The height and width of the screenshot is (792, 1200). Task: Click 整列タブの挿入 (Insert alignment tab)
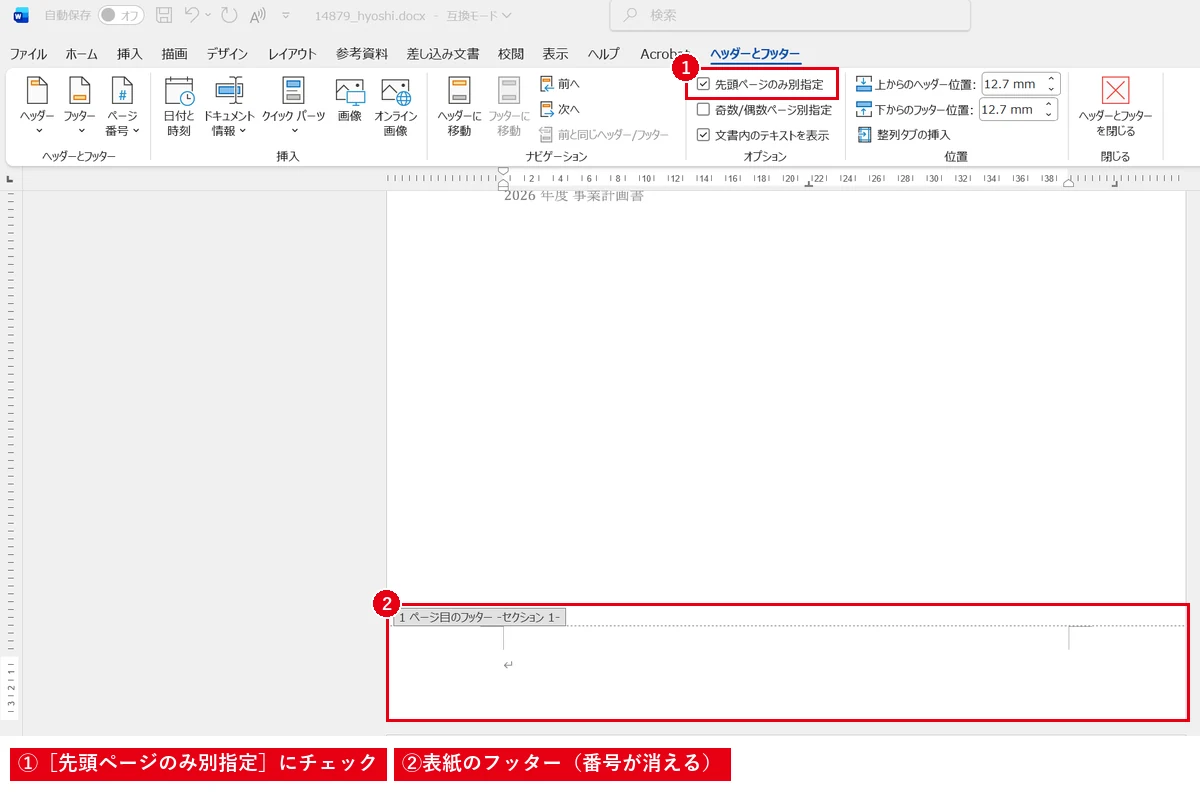[x=904, y=134]
